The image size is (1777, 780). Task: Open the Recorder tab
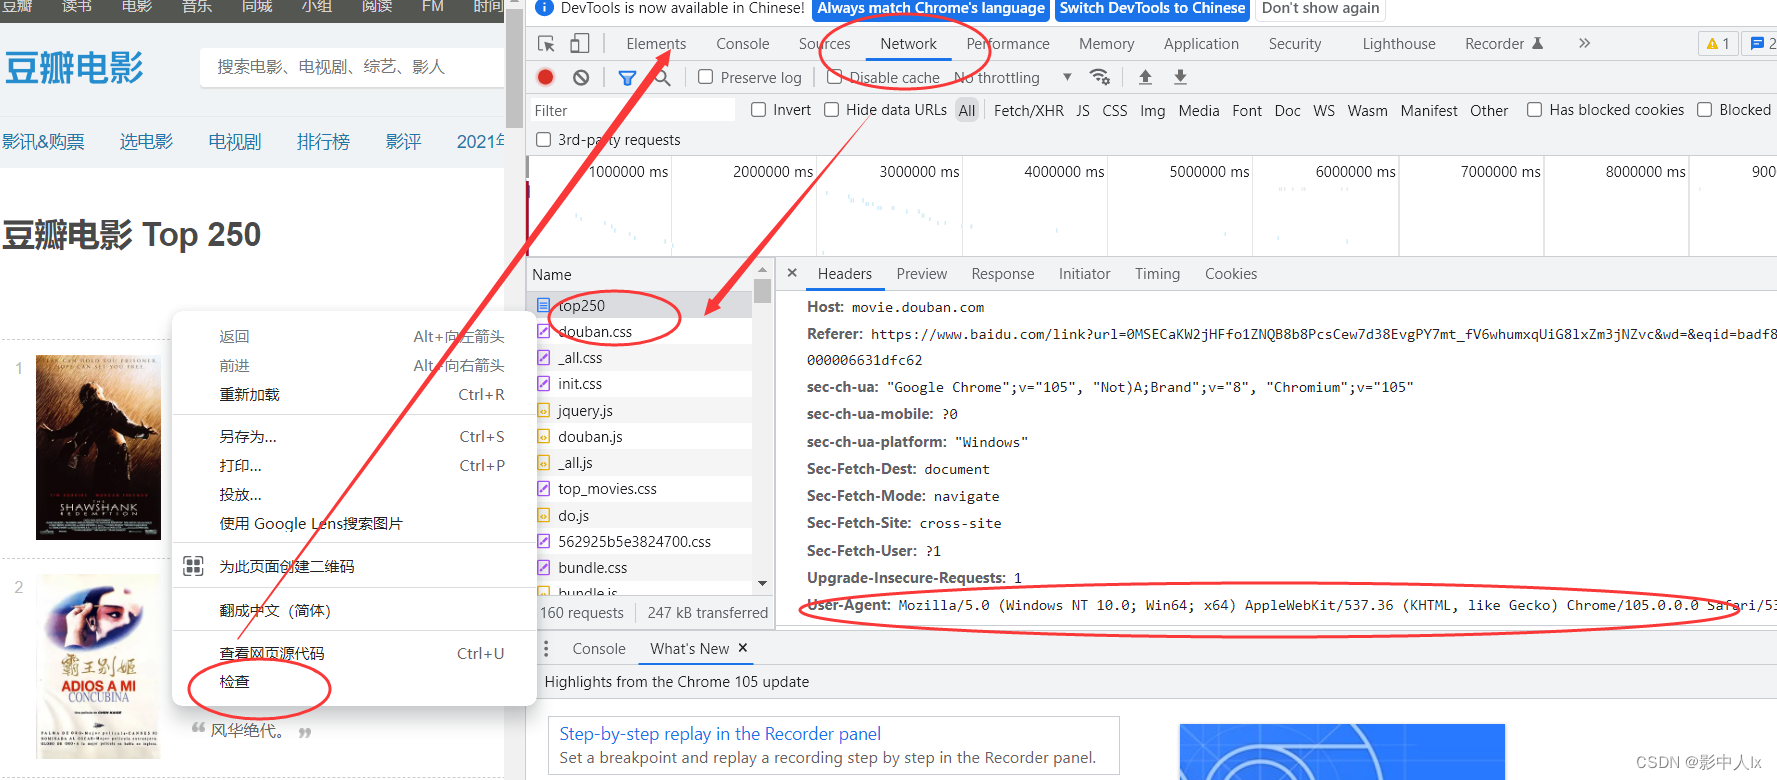(x=1504, y=44)
